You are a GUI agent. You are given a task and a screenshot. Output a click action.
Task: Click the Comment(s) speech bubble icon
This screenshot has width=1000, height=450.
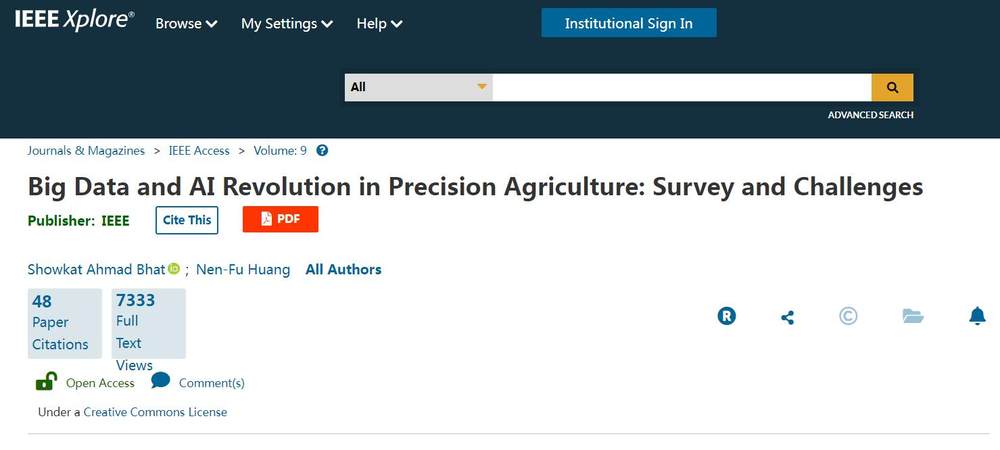[160, 381]
